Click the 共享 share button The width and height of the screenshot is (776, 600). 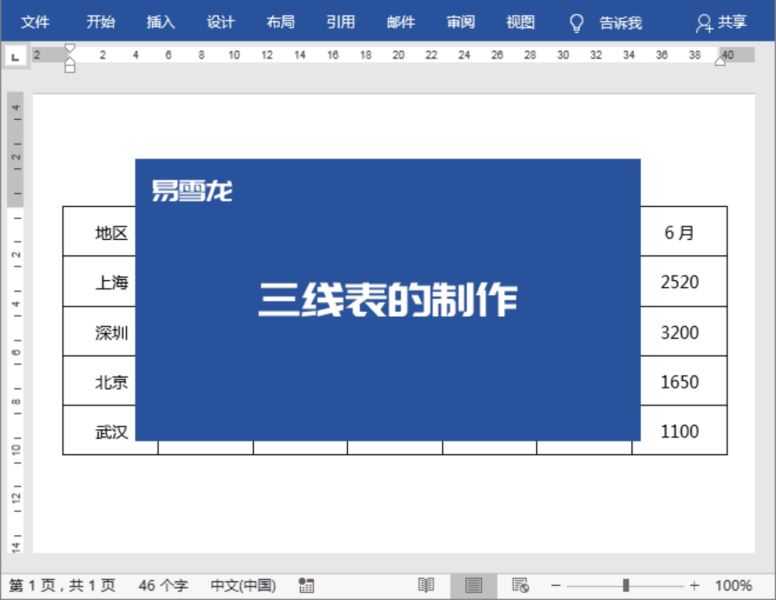pos(721,23)
